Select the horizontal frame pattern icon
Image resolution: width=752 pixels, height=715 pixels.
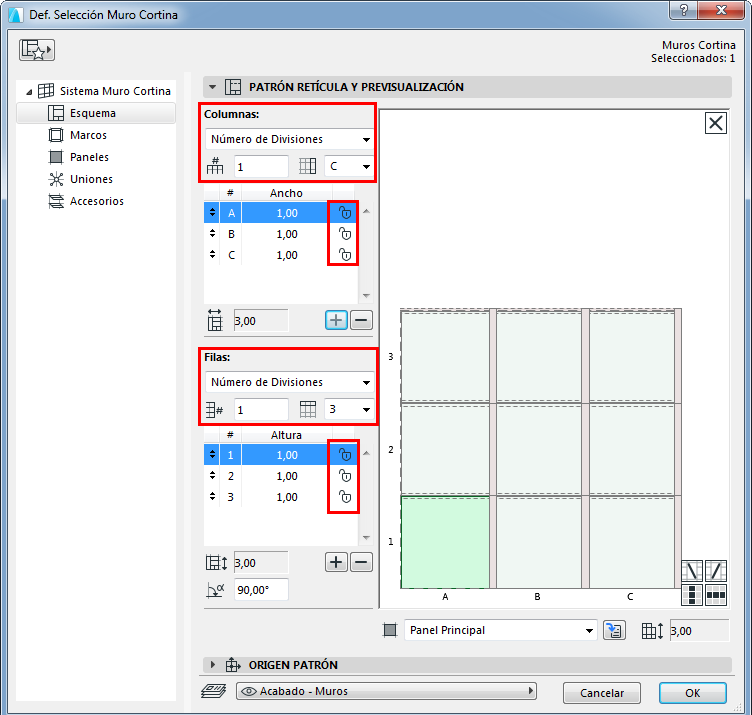point(716,595)
